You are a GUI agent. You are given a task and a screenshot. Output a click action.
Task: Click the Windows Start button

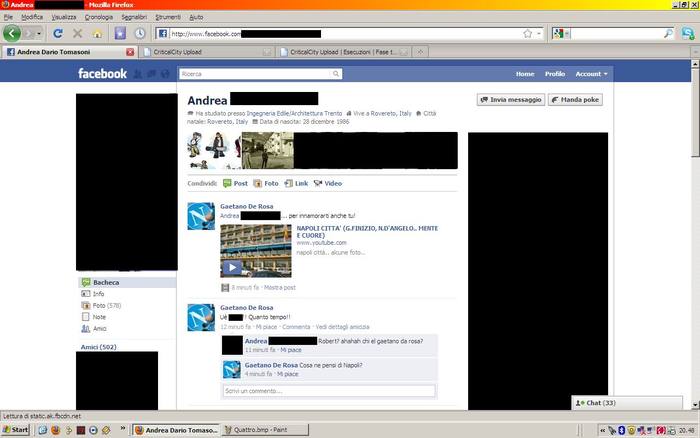click(x=16, y=430)
